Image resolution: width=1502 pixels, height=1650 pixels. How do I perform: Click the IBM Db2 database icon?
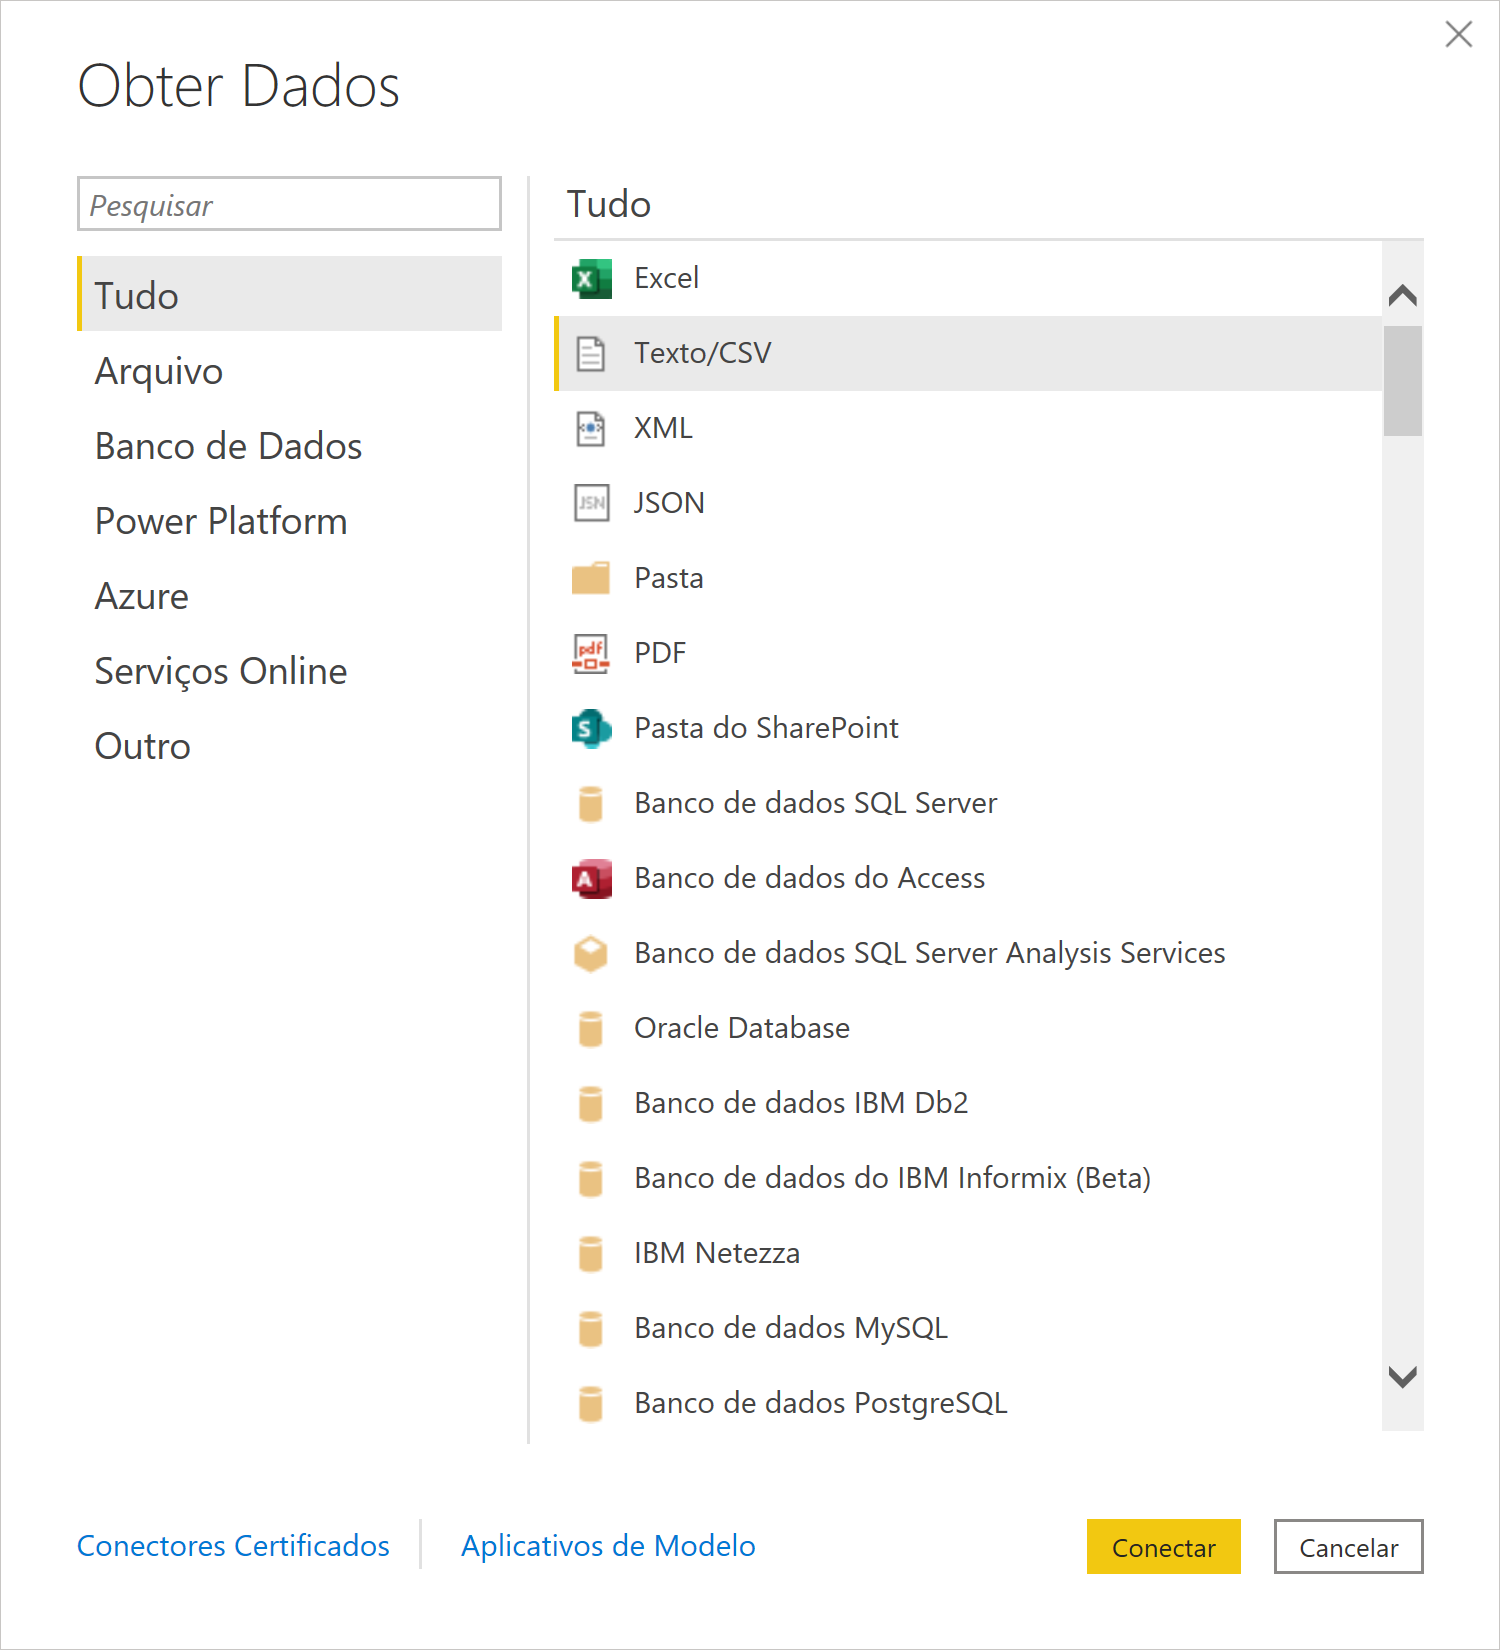[x=591, y=1103]
